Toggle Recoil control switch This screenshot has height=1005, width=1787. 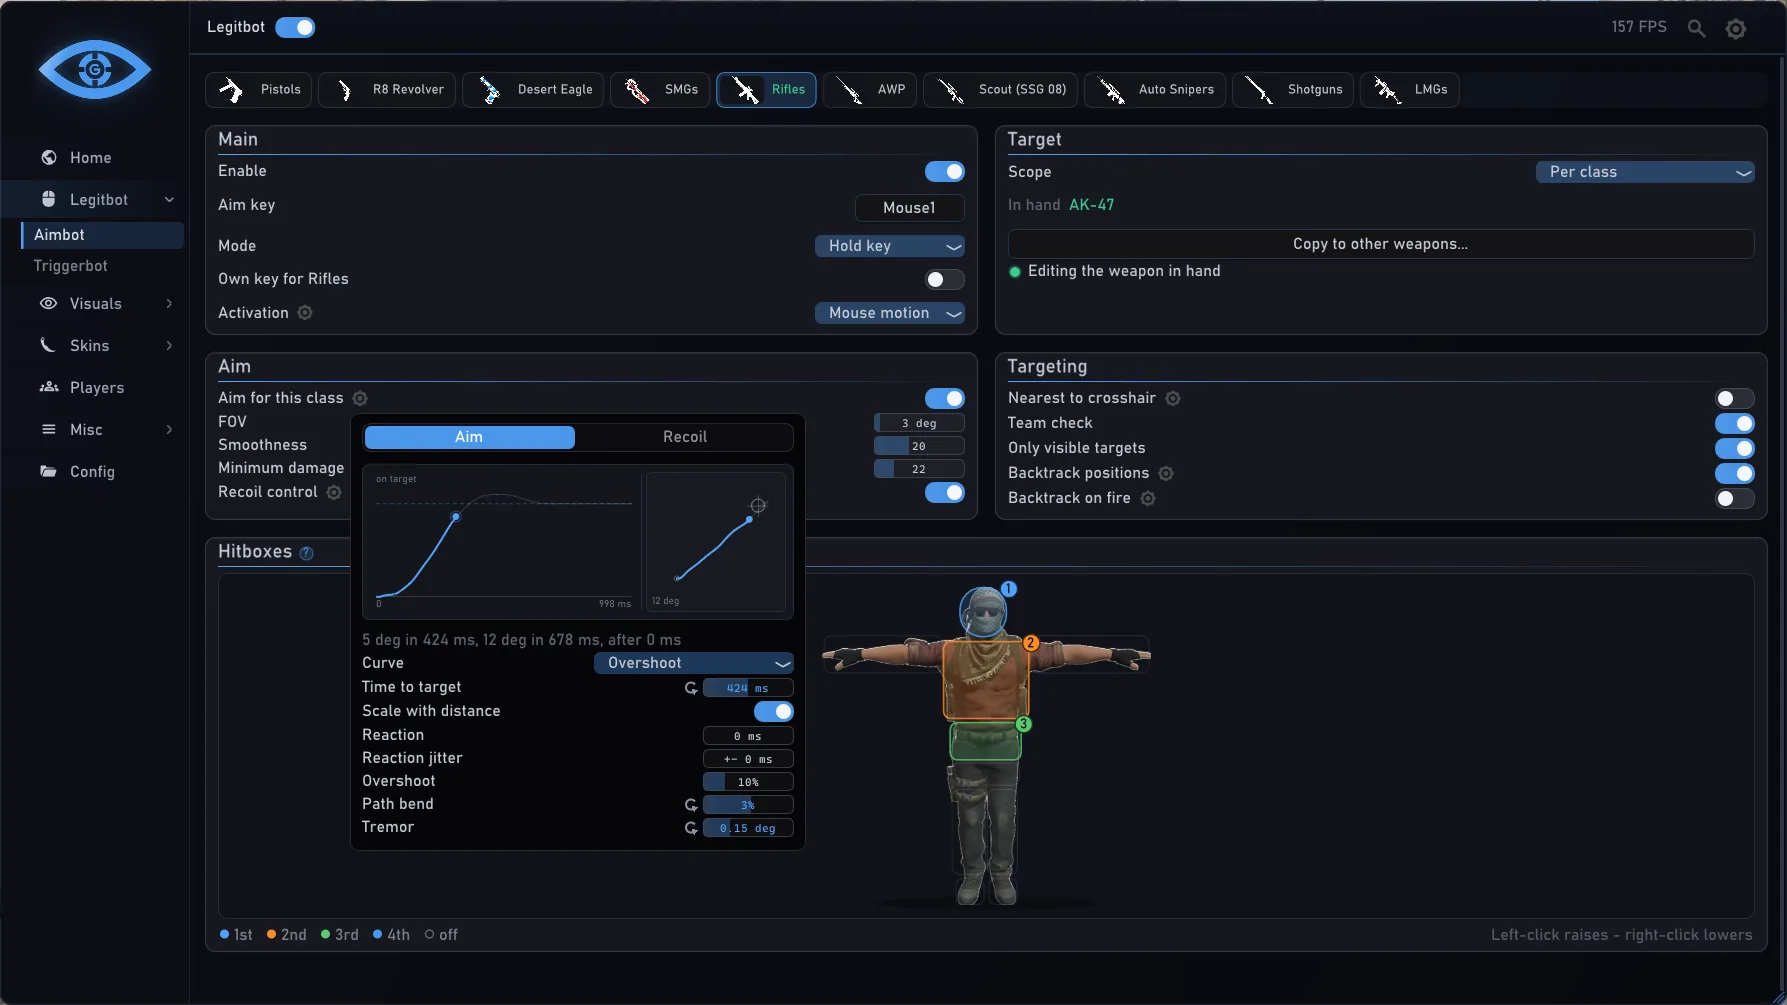944,493
